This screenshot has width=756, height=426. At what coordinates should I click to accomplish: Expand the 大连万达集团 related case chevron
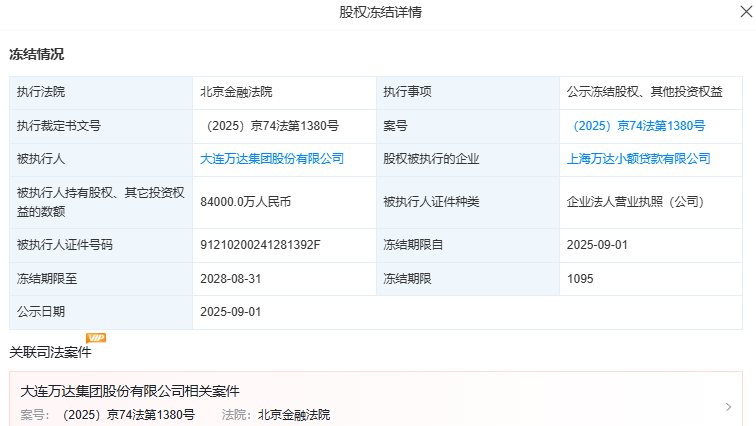[x=728, y=407]
